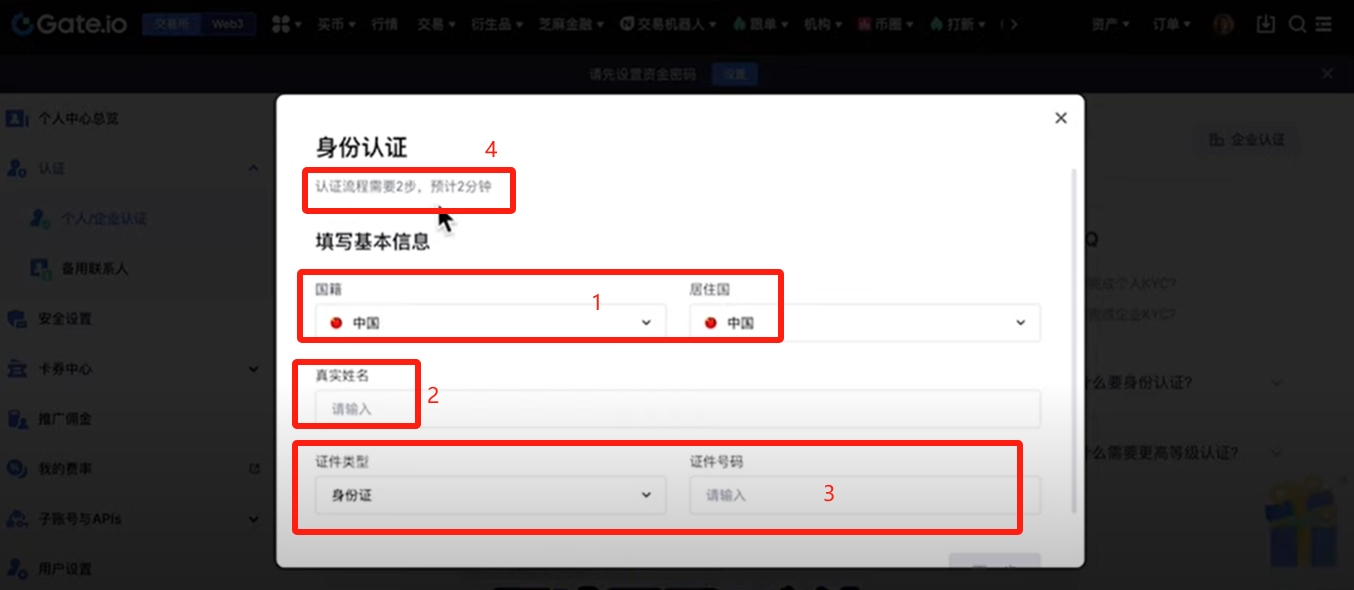1354x590 pixels.
Task: Click the 真实姓名 input field
Action: [x=678, y=409]
